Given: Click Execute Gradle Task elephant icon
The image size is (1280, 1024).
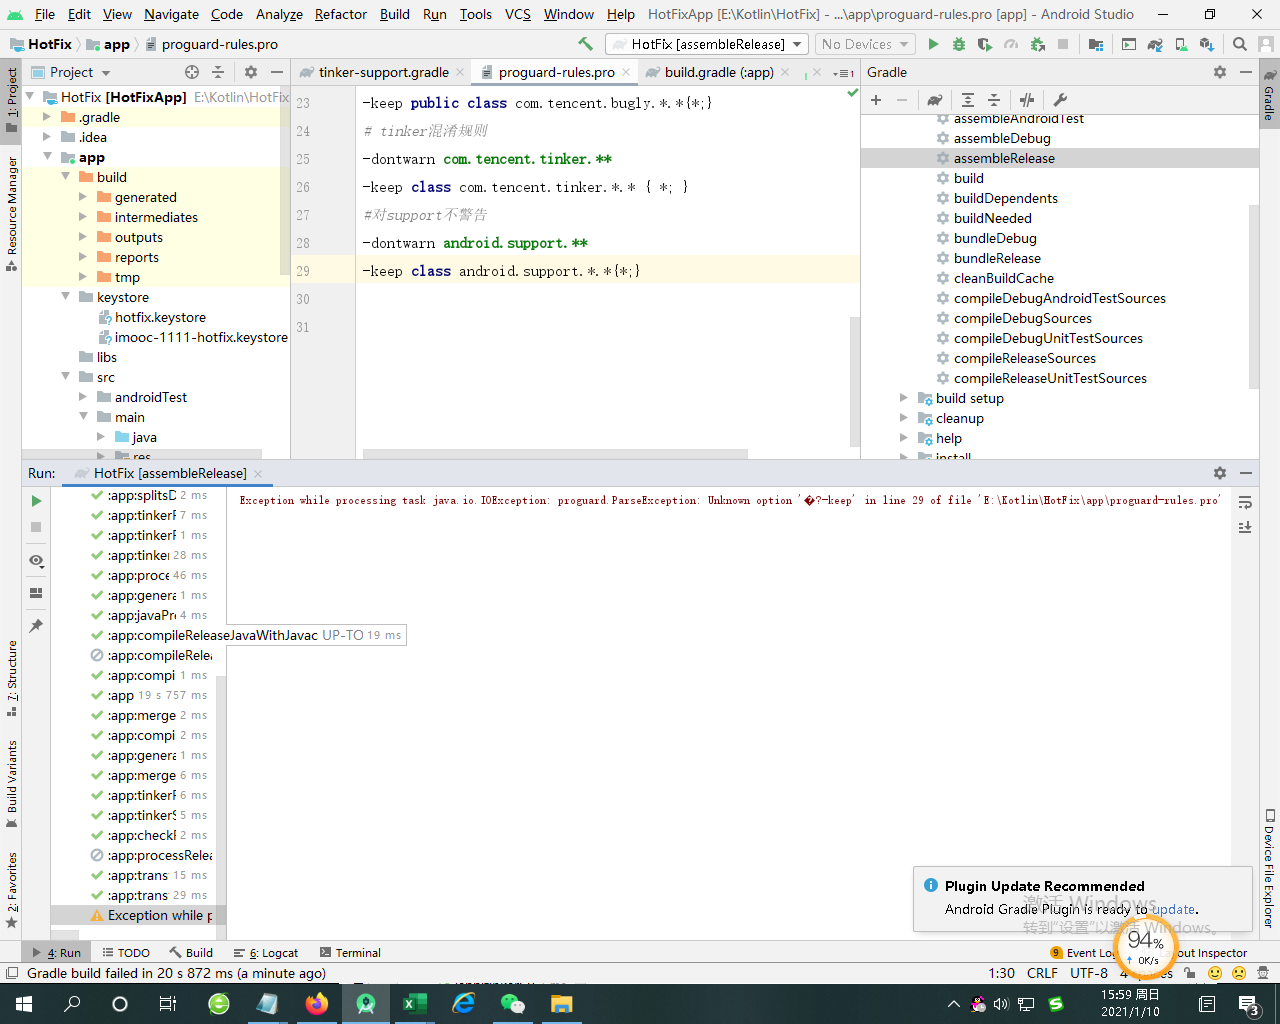Looking at the screenshot, I should coord(935,100).
